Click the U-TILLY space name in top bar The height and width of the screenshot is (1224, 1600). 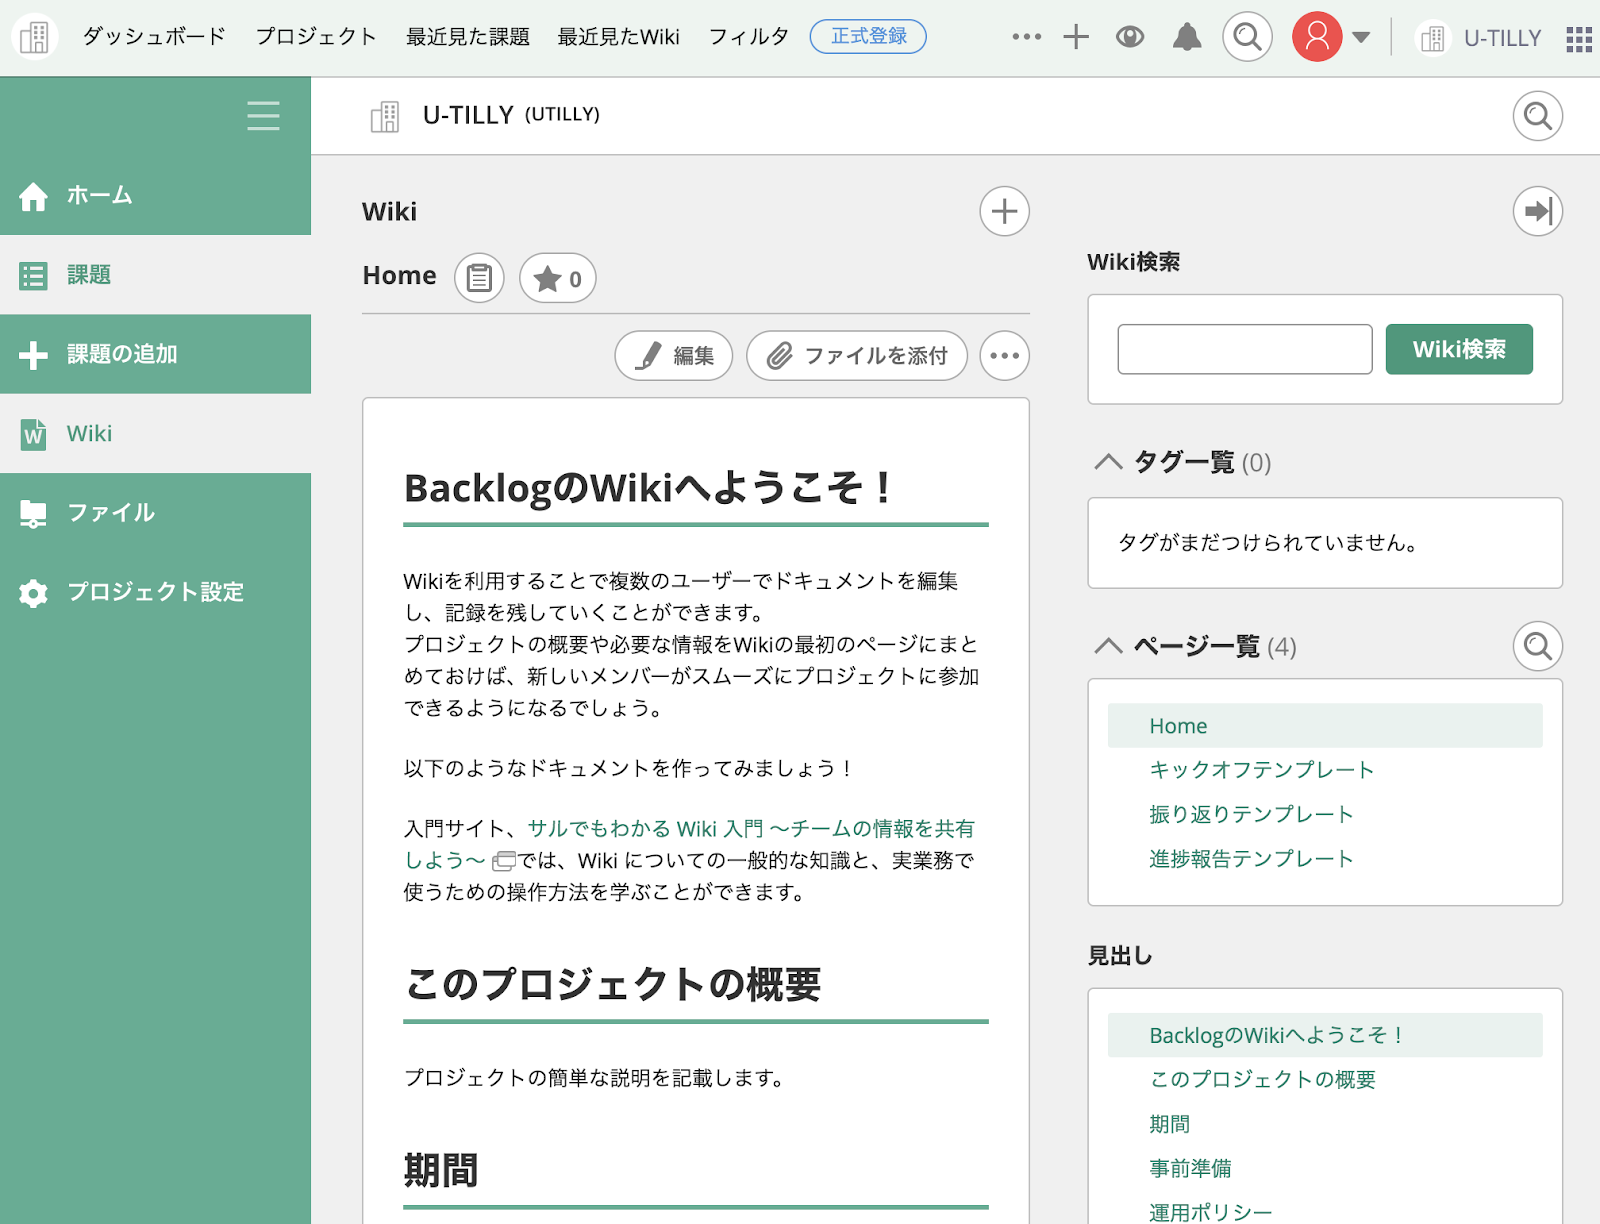pyautogui.click(x=1502, y=38)
